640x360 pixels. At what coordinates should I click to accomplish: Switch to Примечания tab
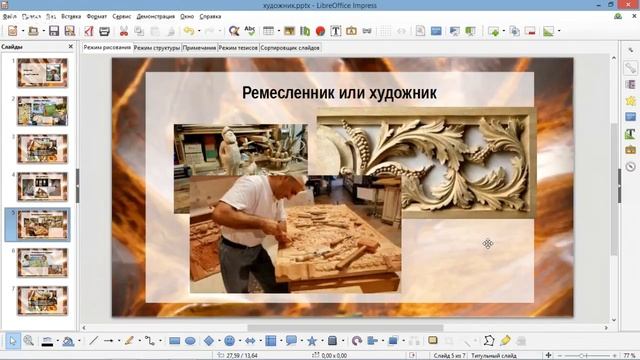pyautogui.click(x=199, y=48)
